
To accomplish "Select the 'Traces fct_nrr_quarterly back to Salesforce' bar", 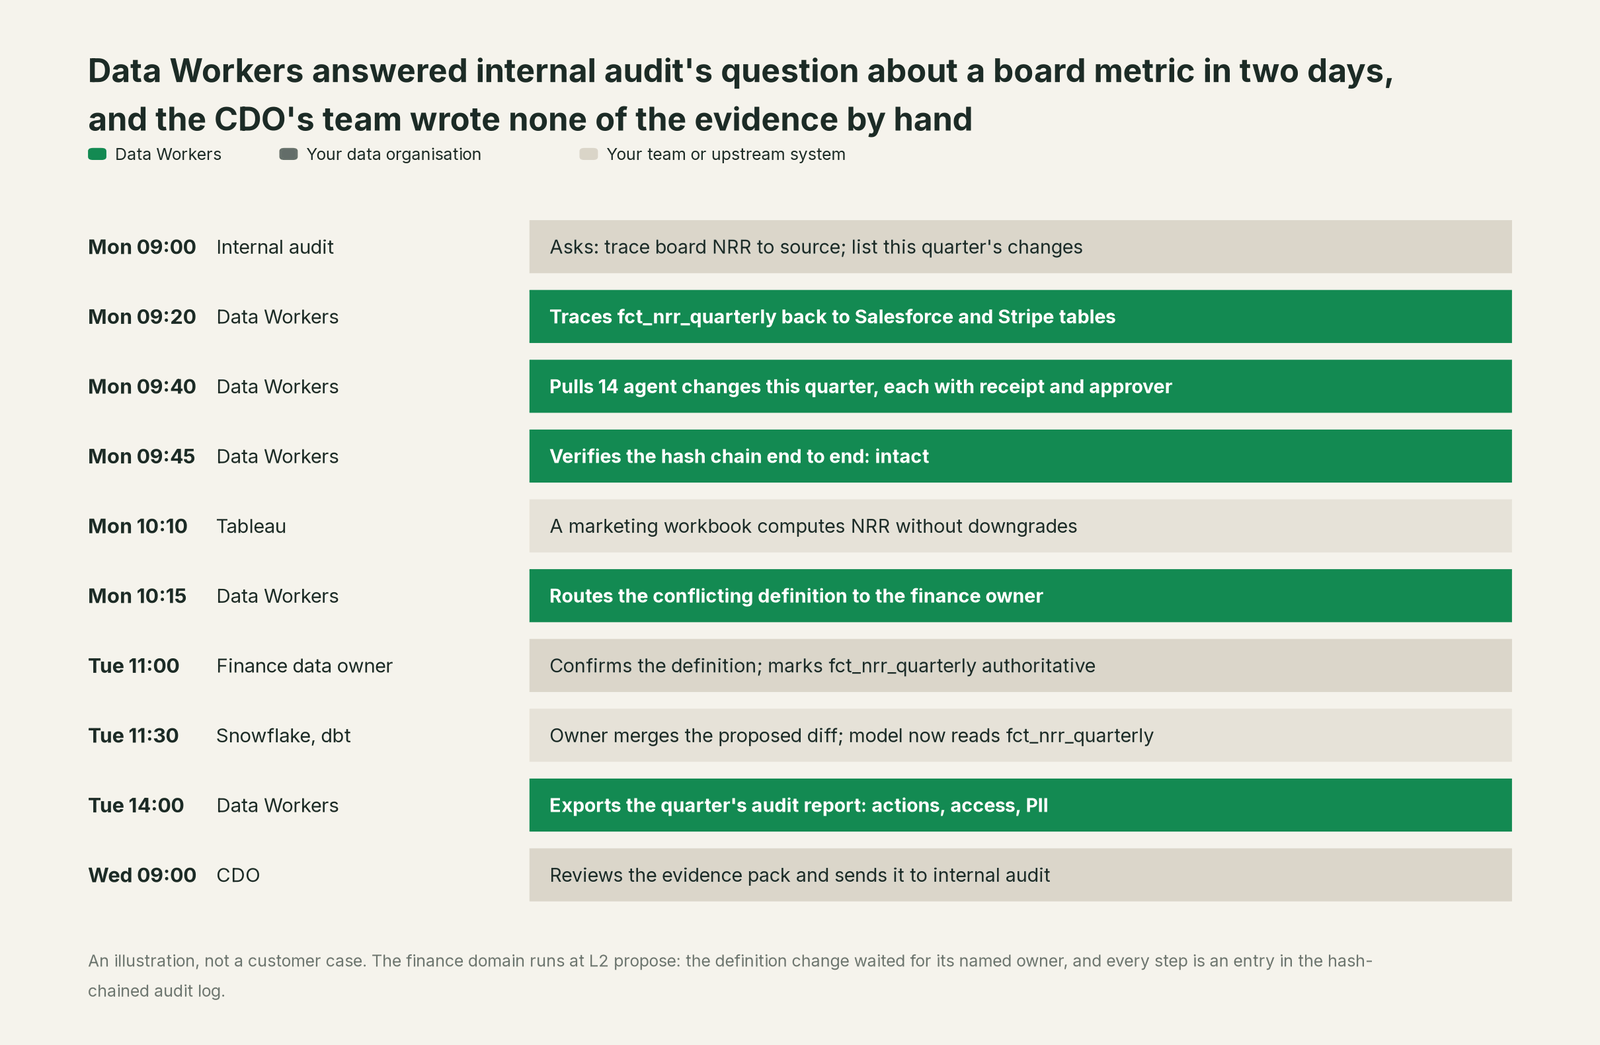I will pos(1020,317).
